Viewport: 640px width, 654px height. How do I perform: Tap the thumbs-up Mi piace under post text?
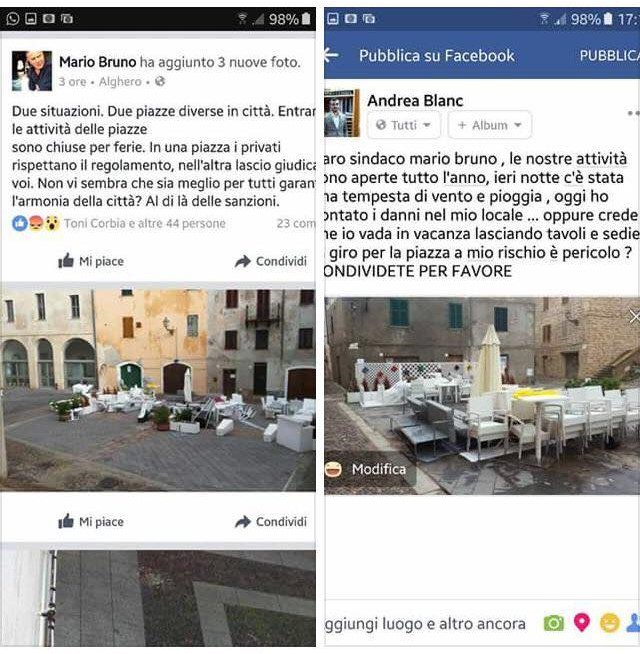tap(91, 262)
